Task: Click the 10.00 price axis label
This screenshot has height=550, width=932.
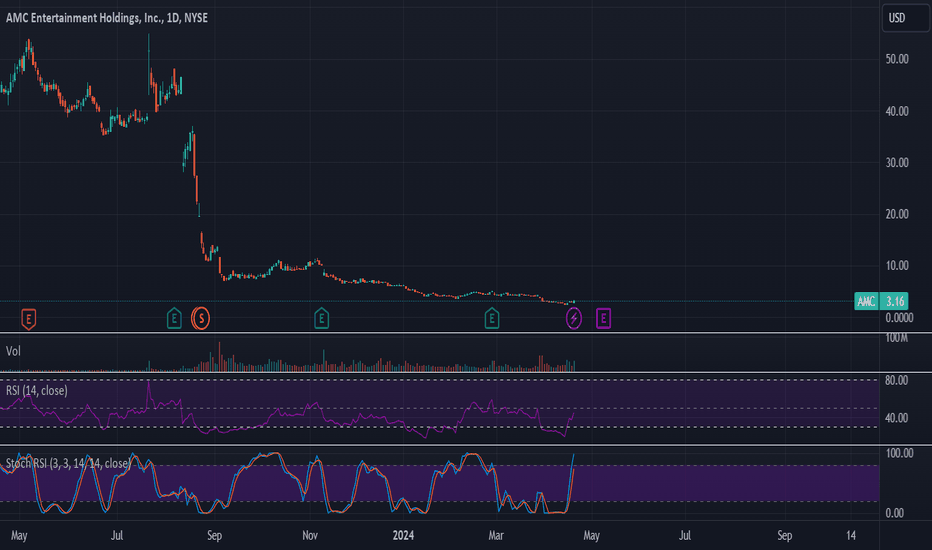Action: 897,265
